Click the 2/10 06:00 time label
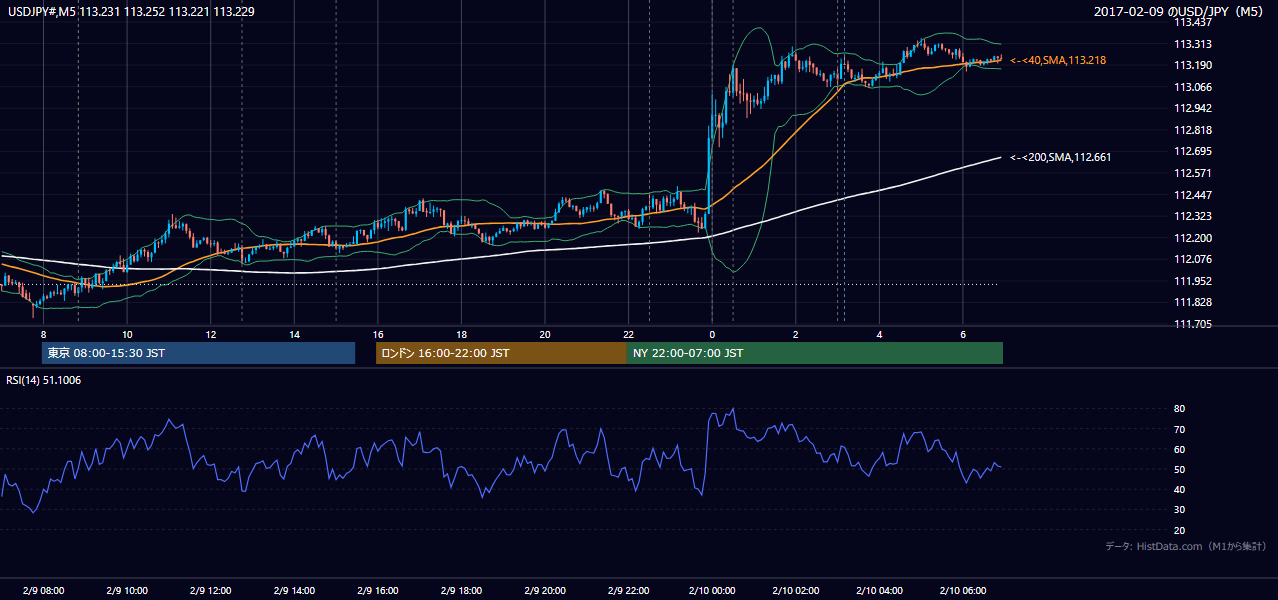The height and width of the screenshot is (600, 1278). click(x=962, y=590)
